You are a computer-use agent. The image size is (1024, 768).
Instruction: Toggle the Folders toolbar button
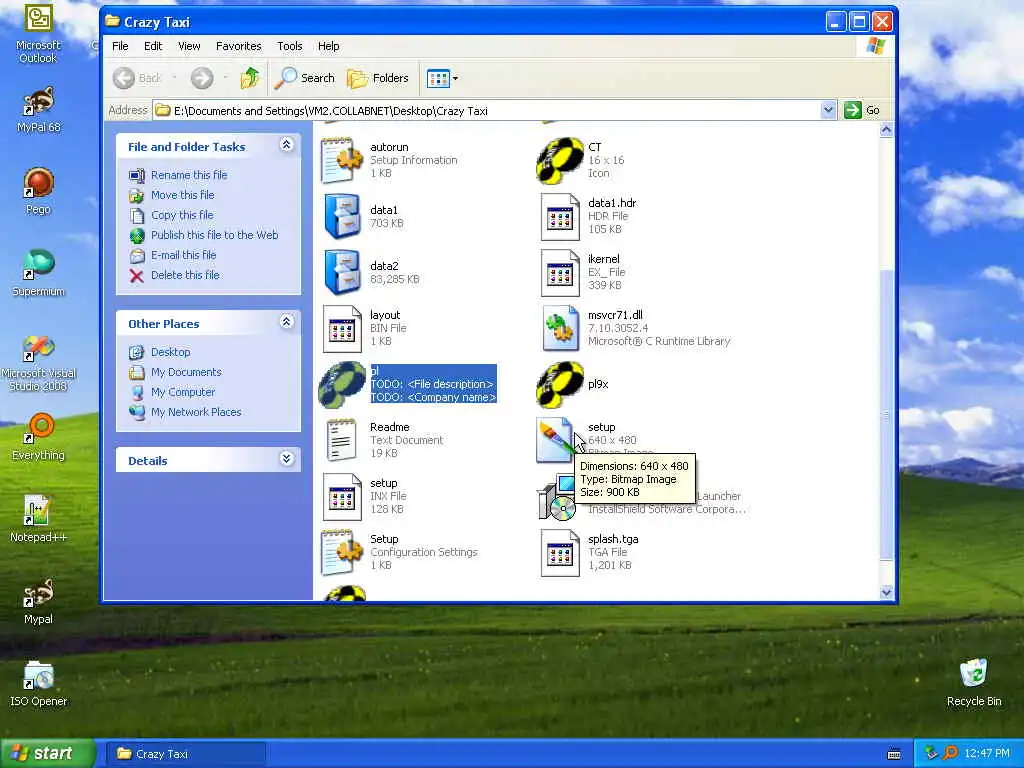[377, 78]
